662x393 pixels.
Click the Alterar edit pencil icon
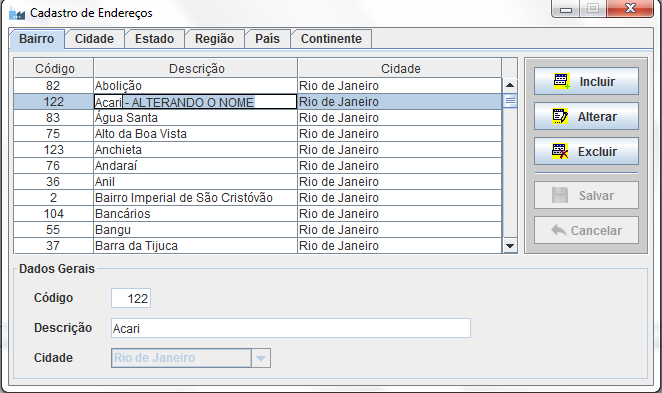coord(560,116)
